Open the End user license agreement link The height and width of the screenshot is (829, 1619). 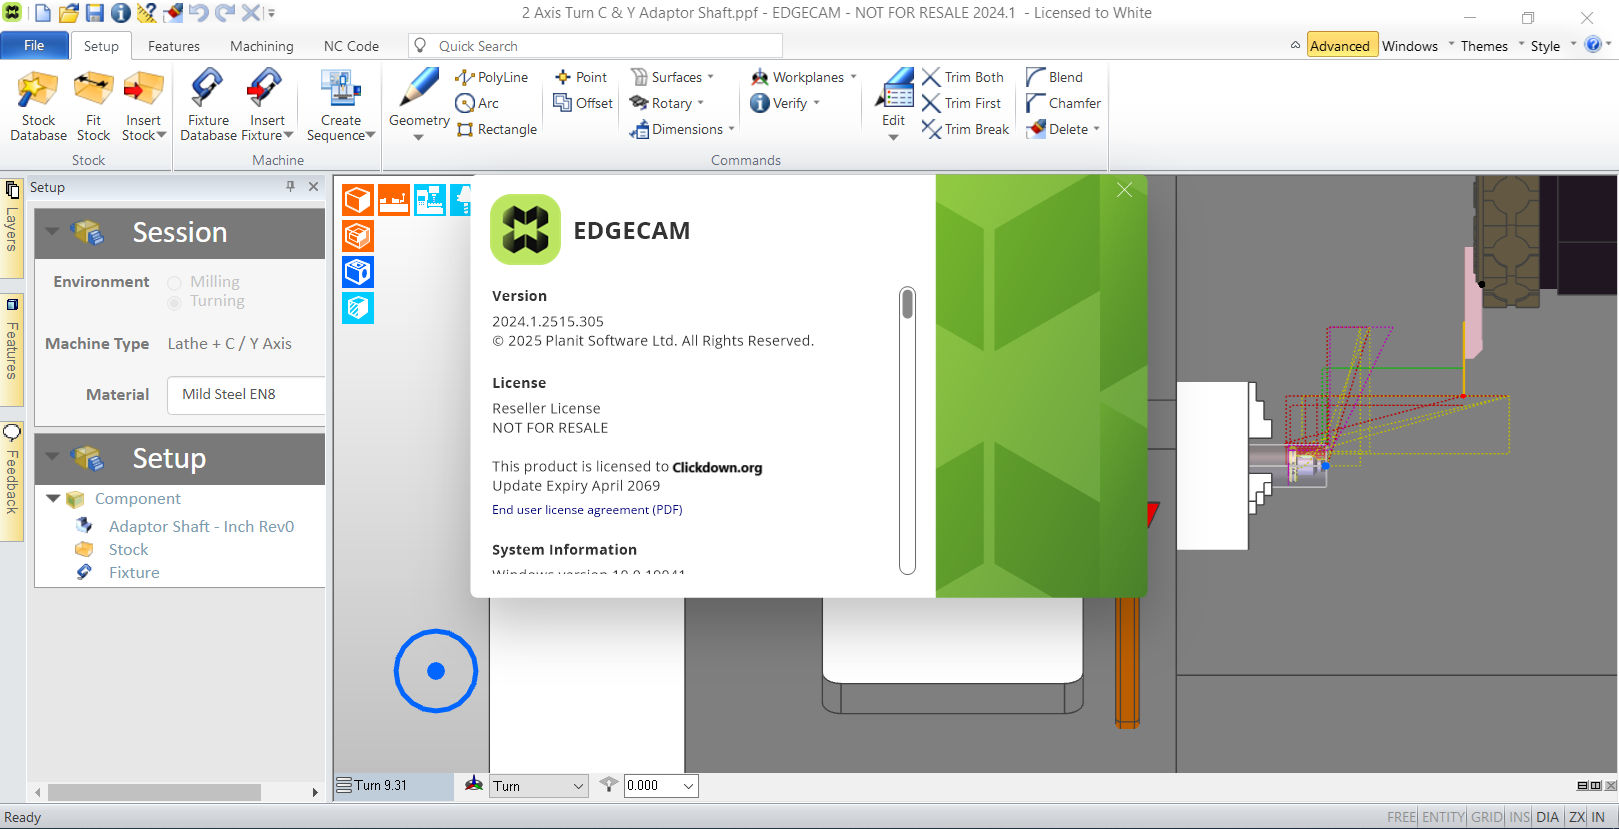(586, 510)
